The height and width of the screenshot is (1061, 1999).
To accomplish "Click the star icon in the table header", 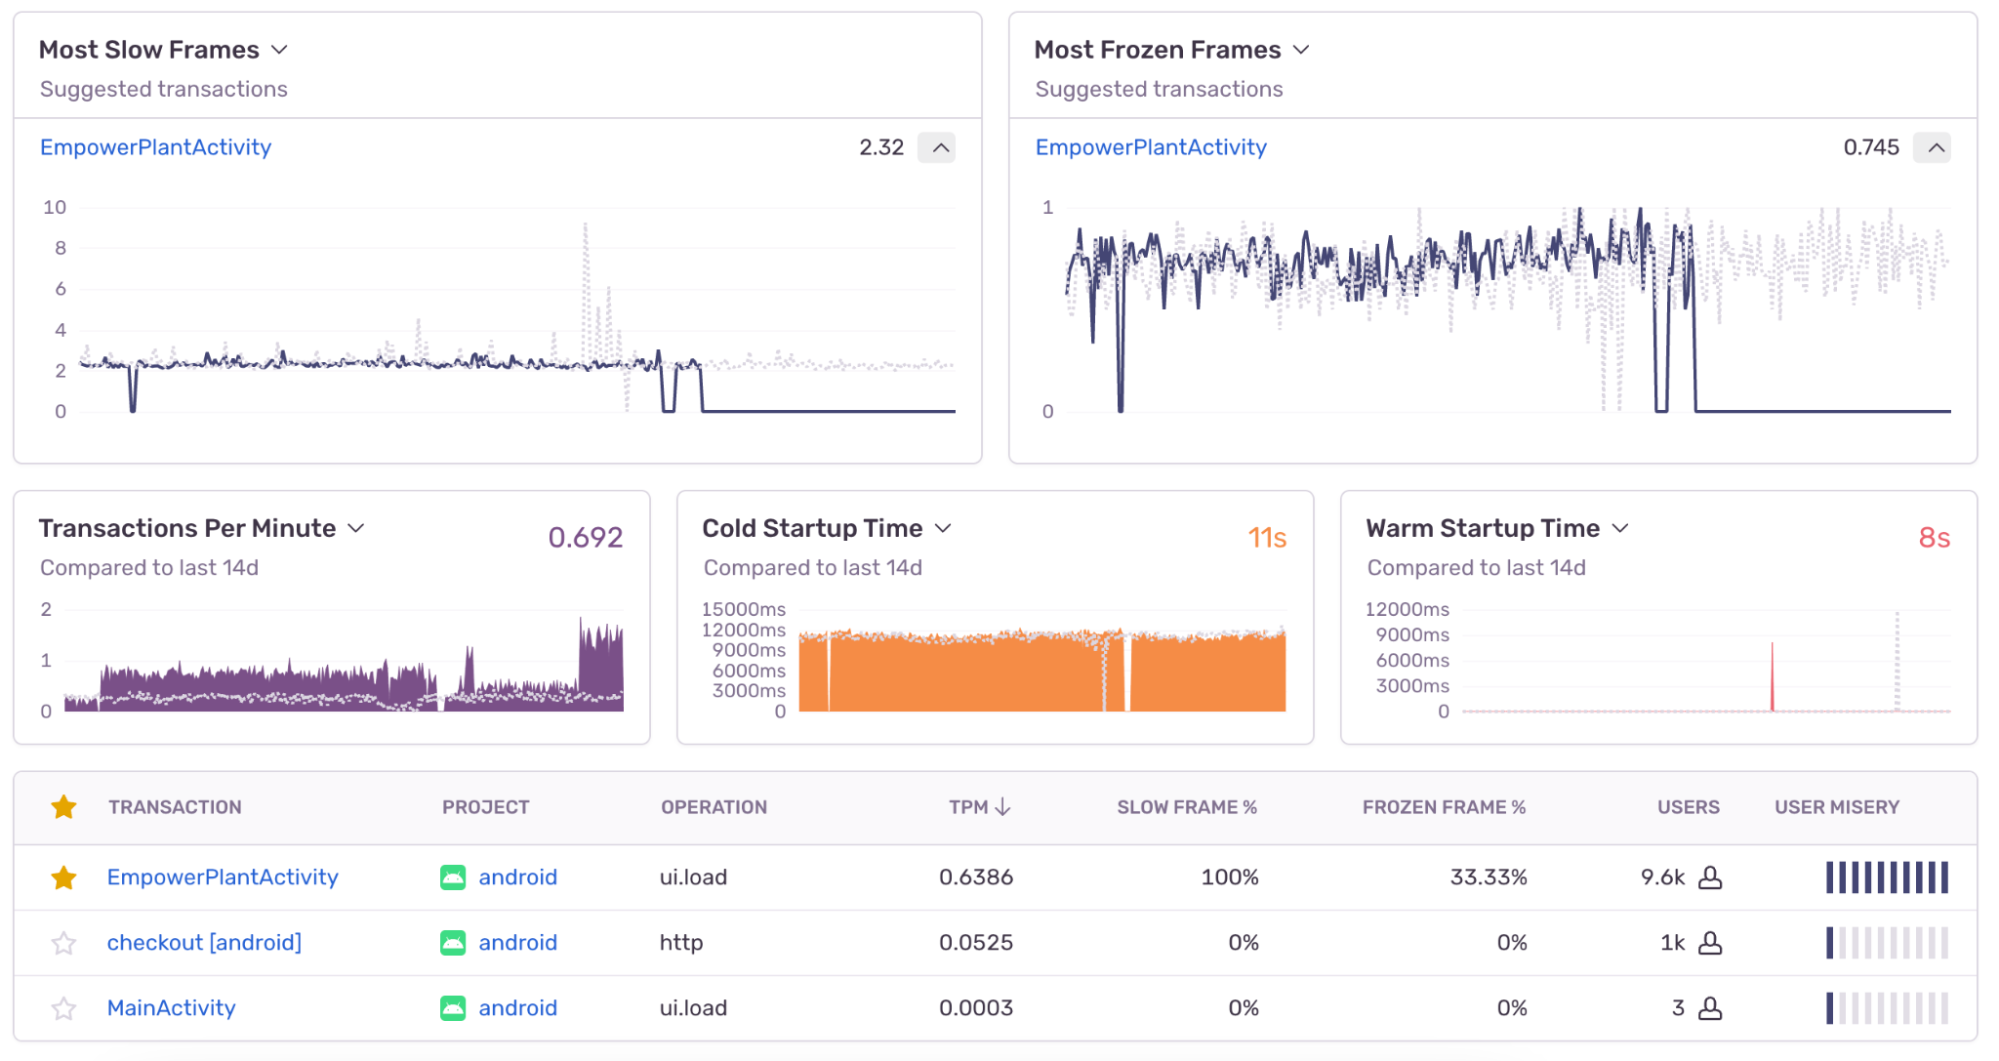I will click(x=64, y=807).
